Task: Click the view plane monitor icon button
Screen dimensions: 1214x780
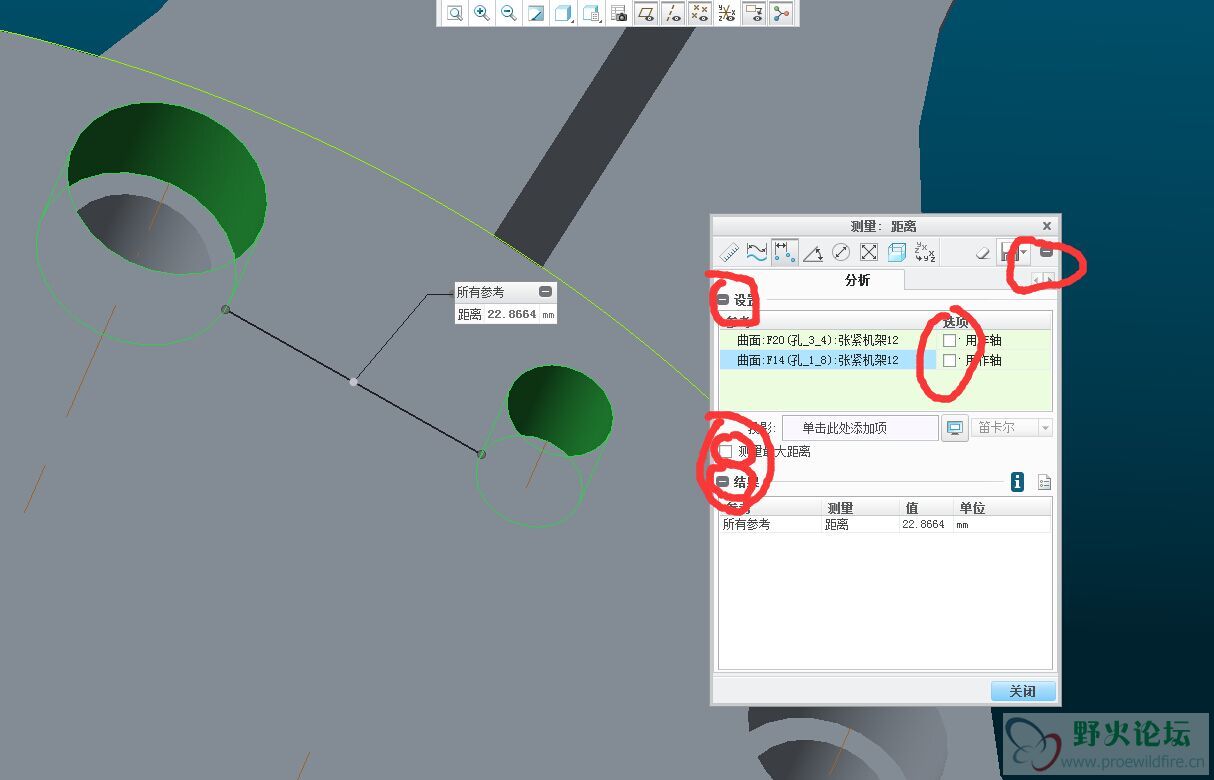Action: click(955, 428)
